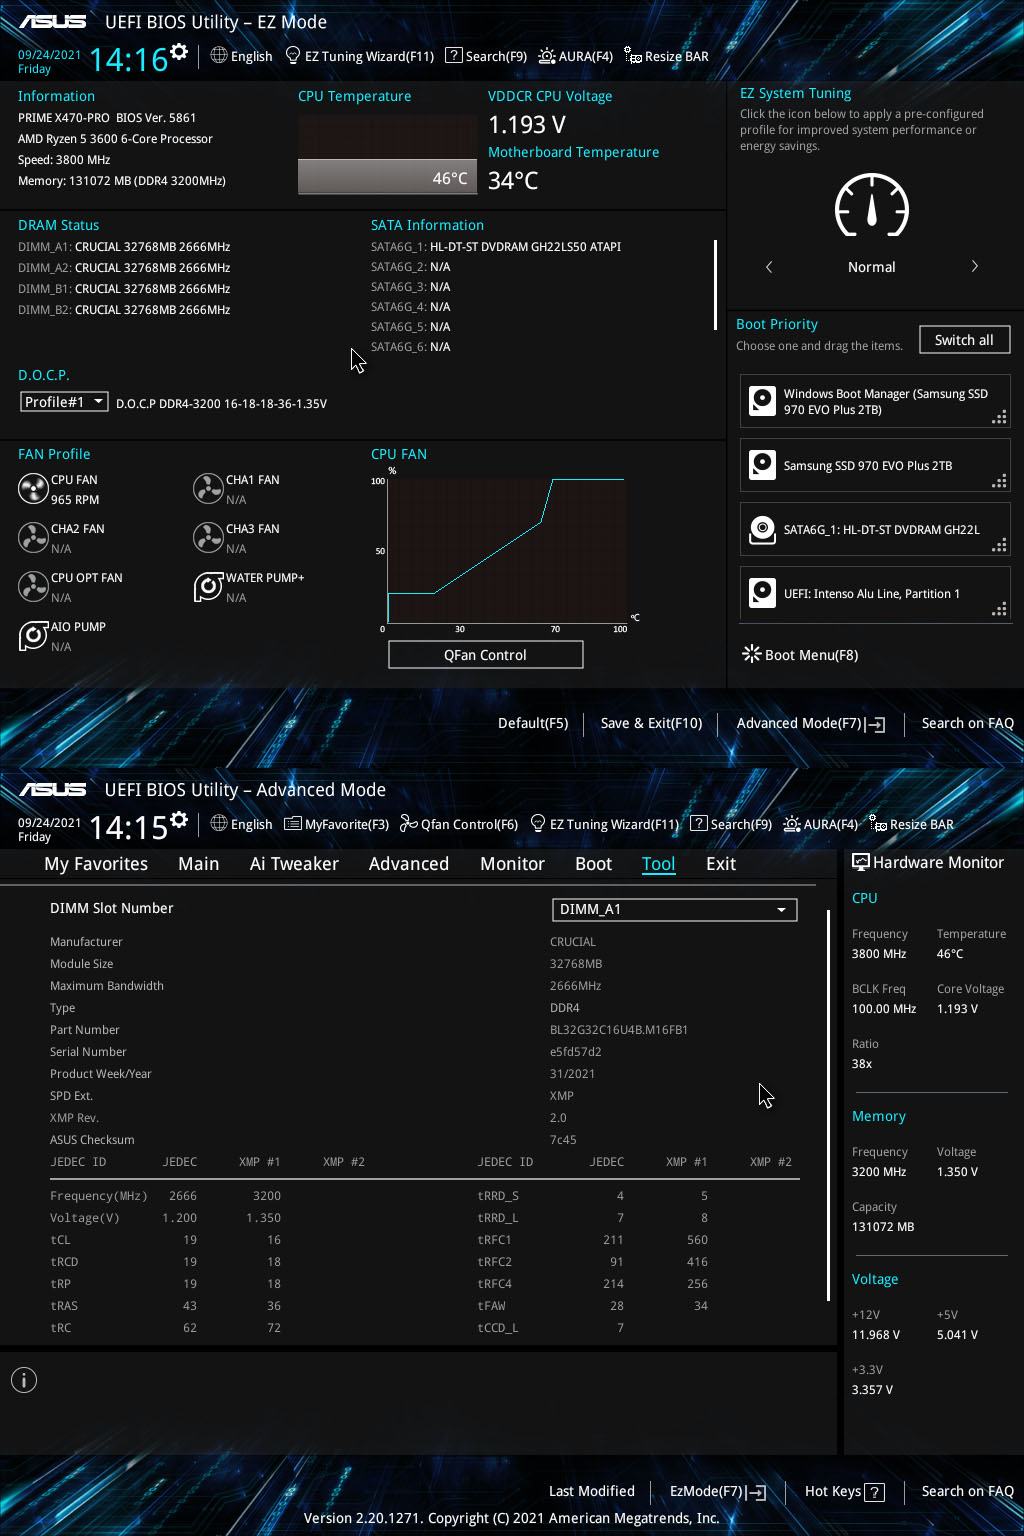
Task: Open Resize BAR in Advanced Mode toolbar
Action: [x=911, y=824]
